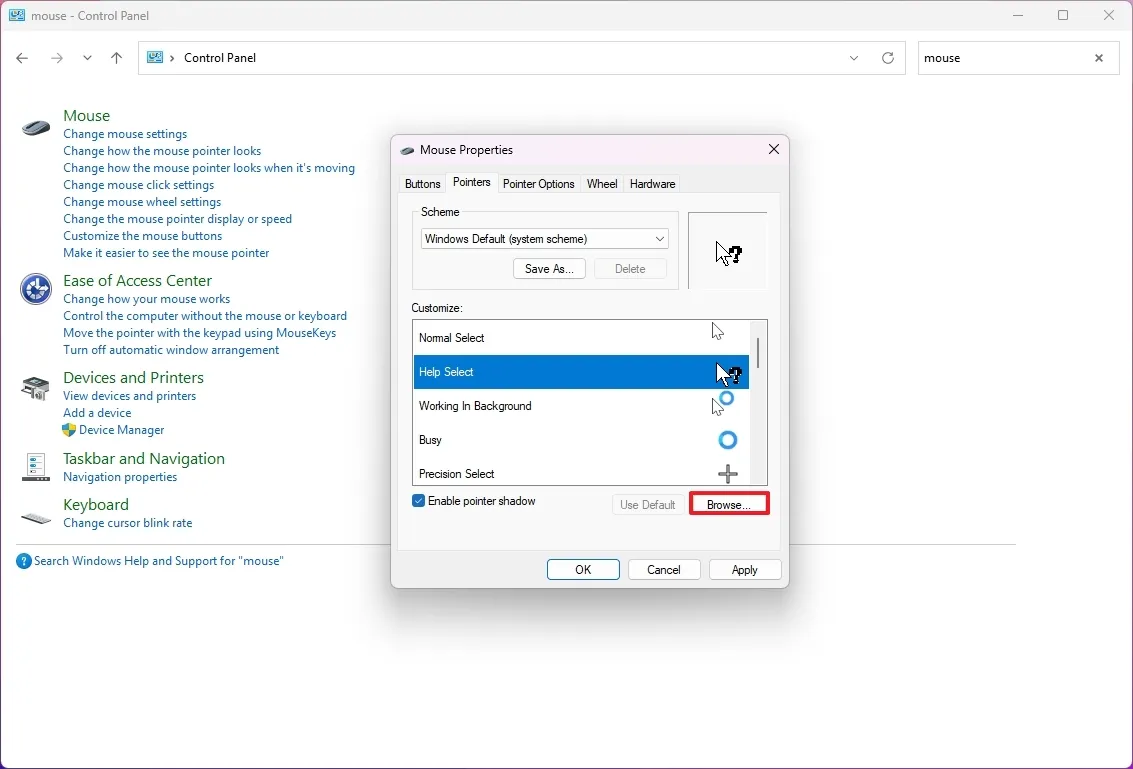Refresh the Control Panel page

point(888,58)
